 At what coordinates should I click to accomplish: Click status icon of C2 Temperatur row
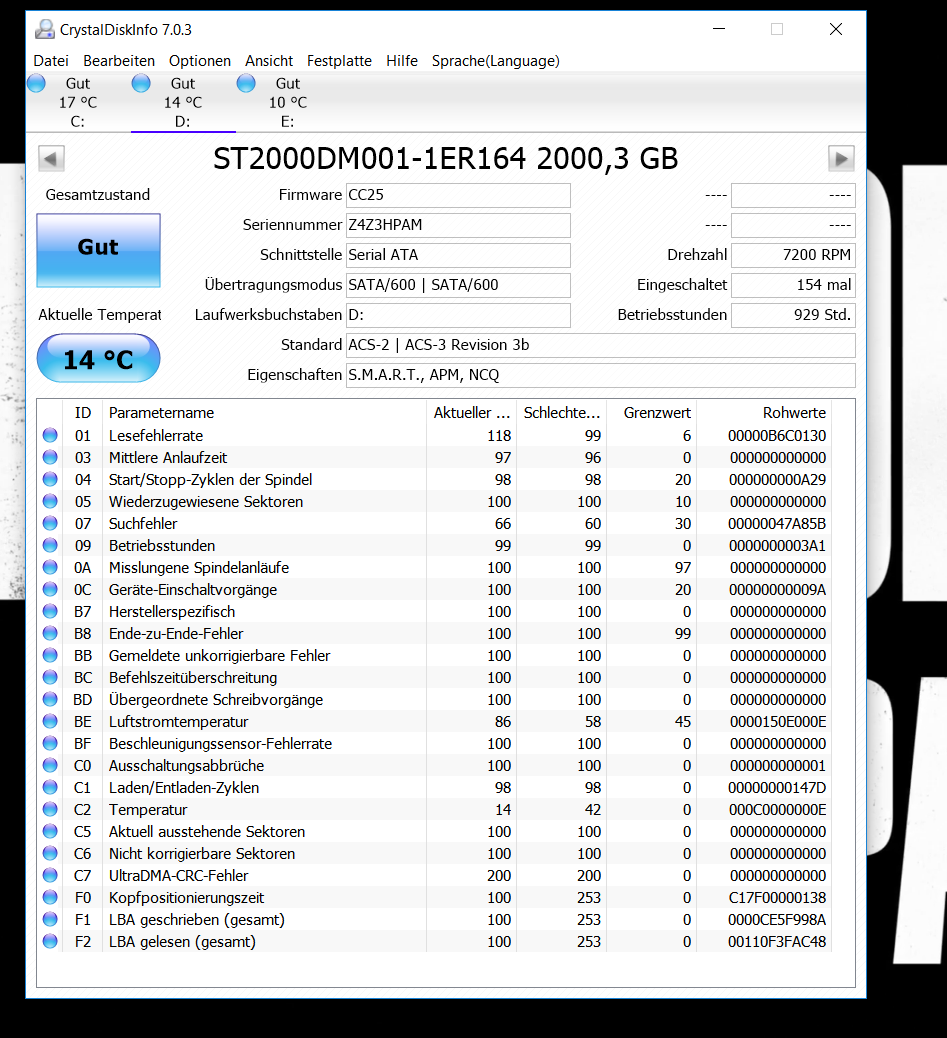coord(50,809)
